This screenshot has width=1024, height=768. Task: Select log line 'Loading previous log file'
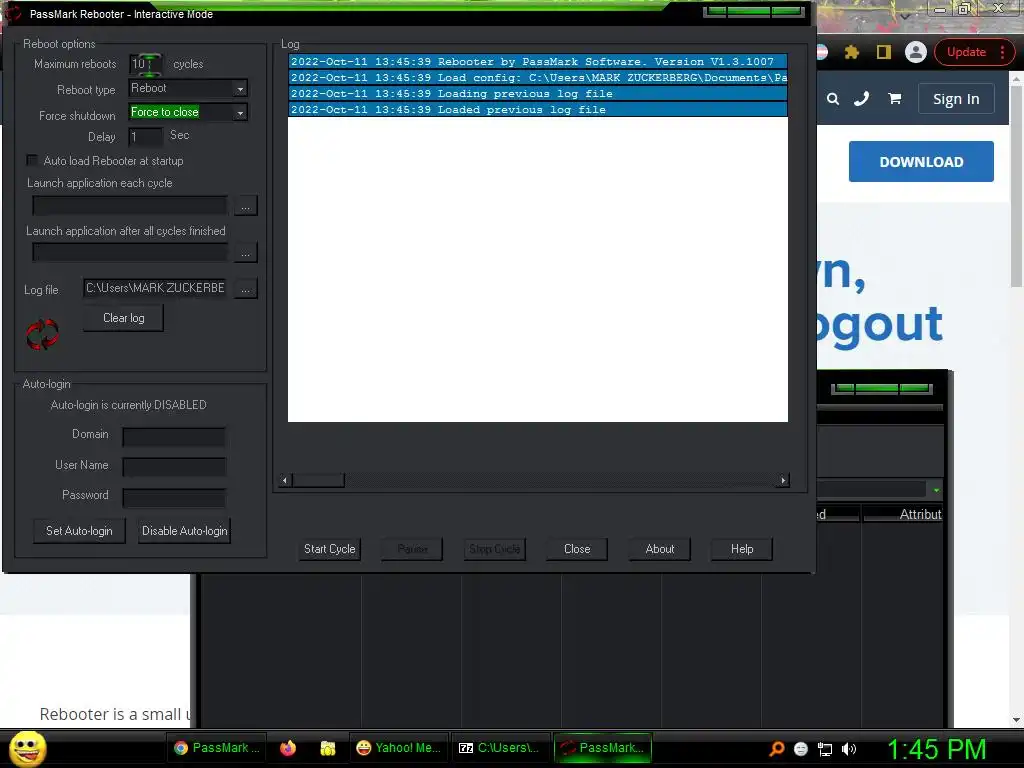(537, 93)
